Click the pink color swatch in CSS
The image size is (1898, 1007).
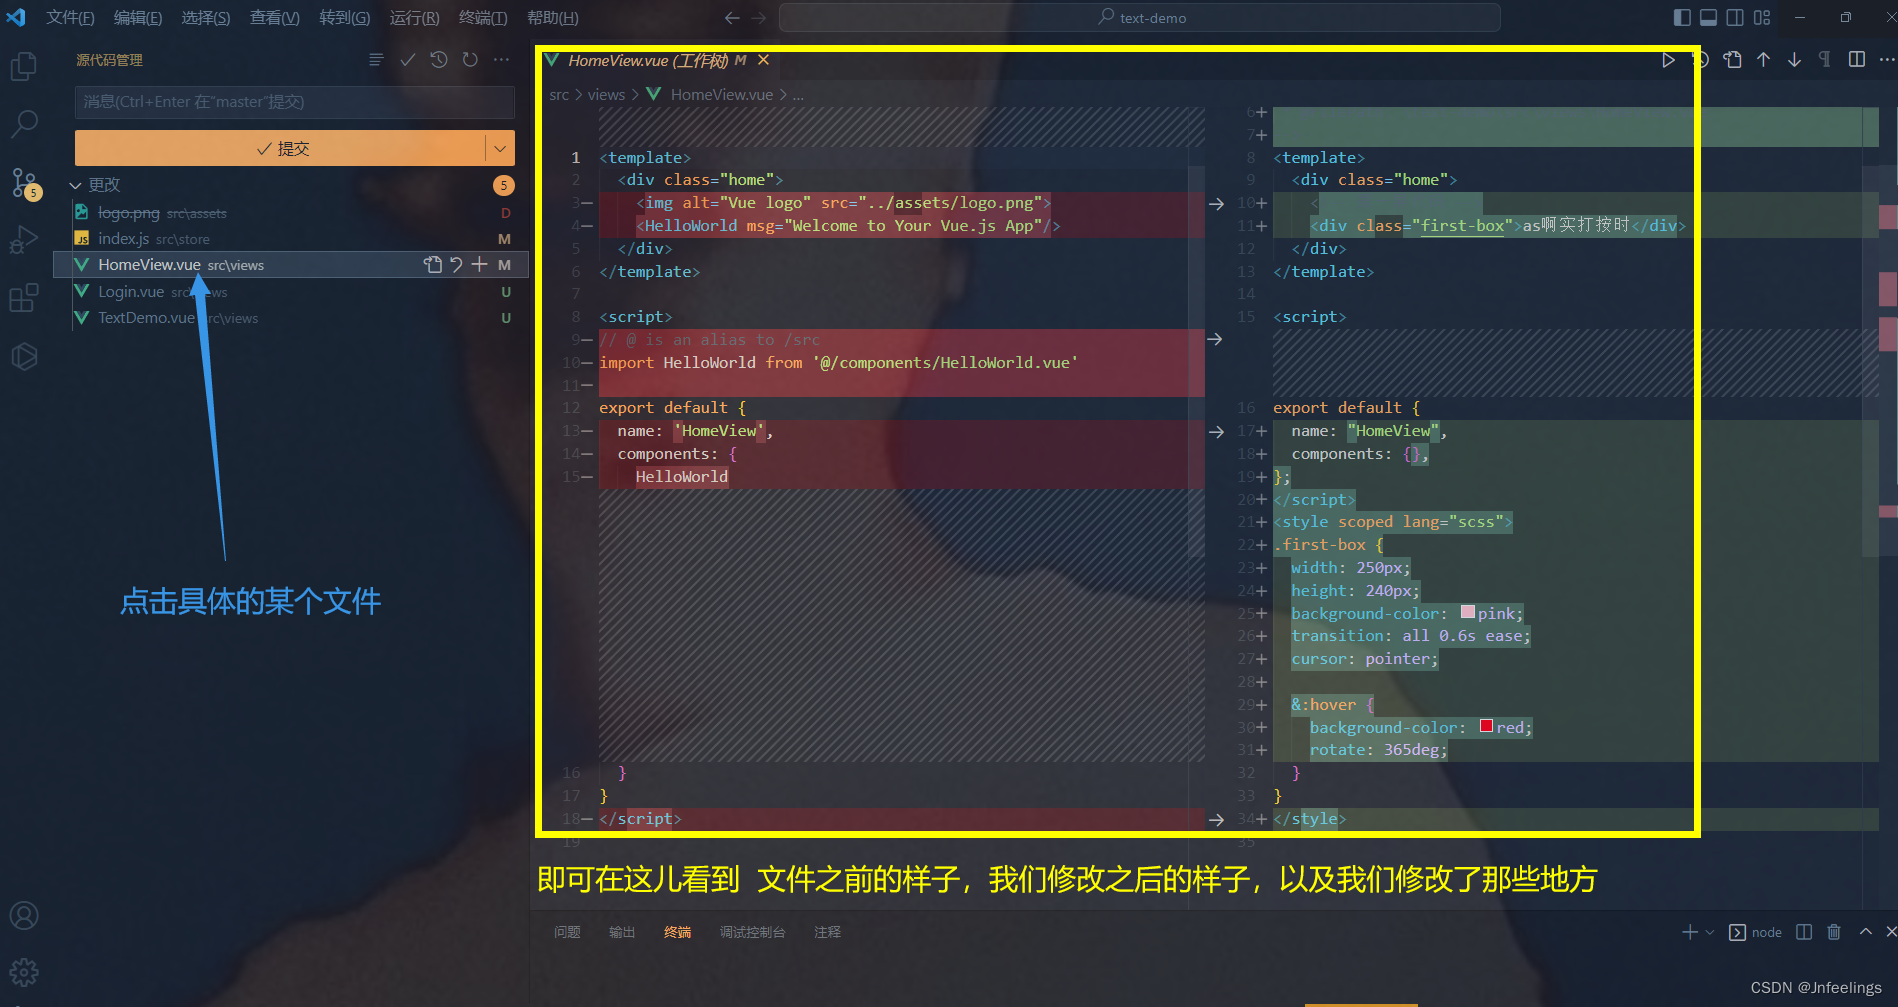pos(1467,612)
